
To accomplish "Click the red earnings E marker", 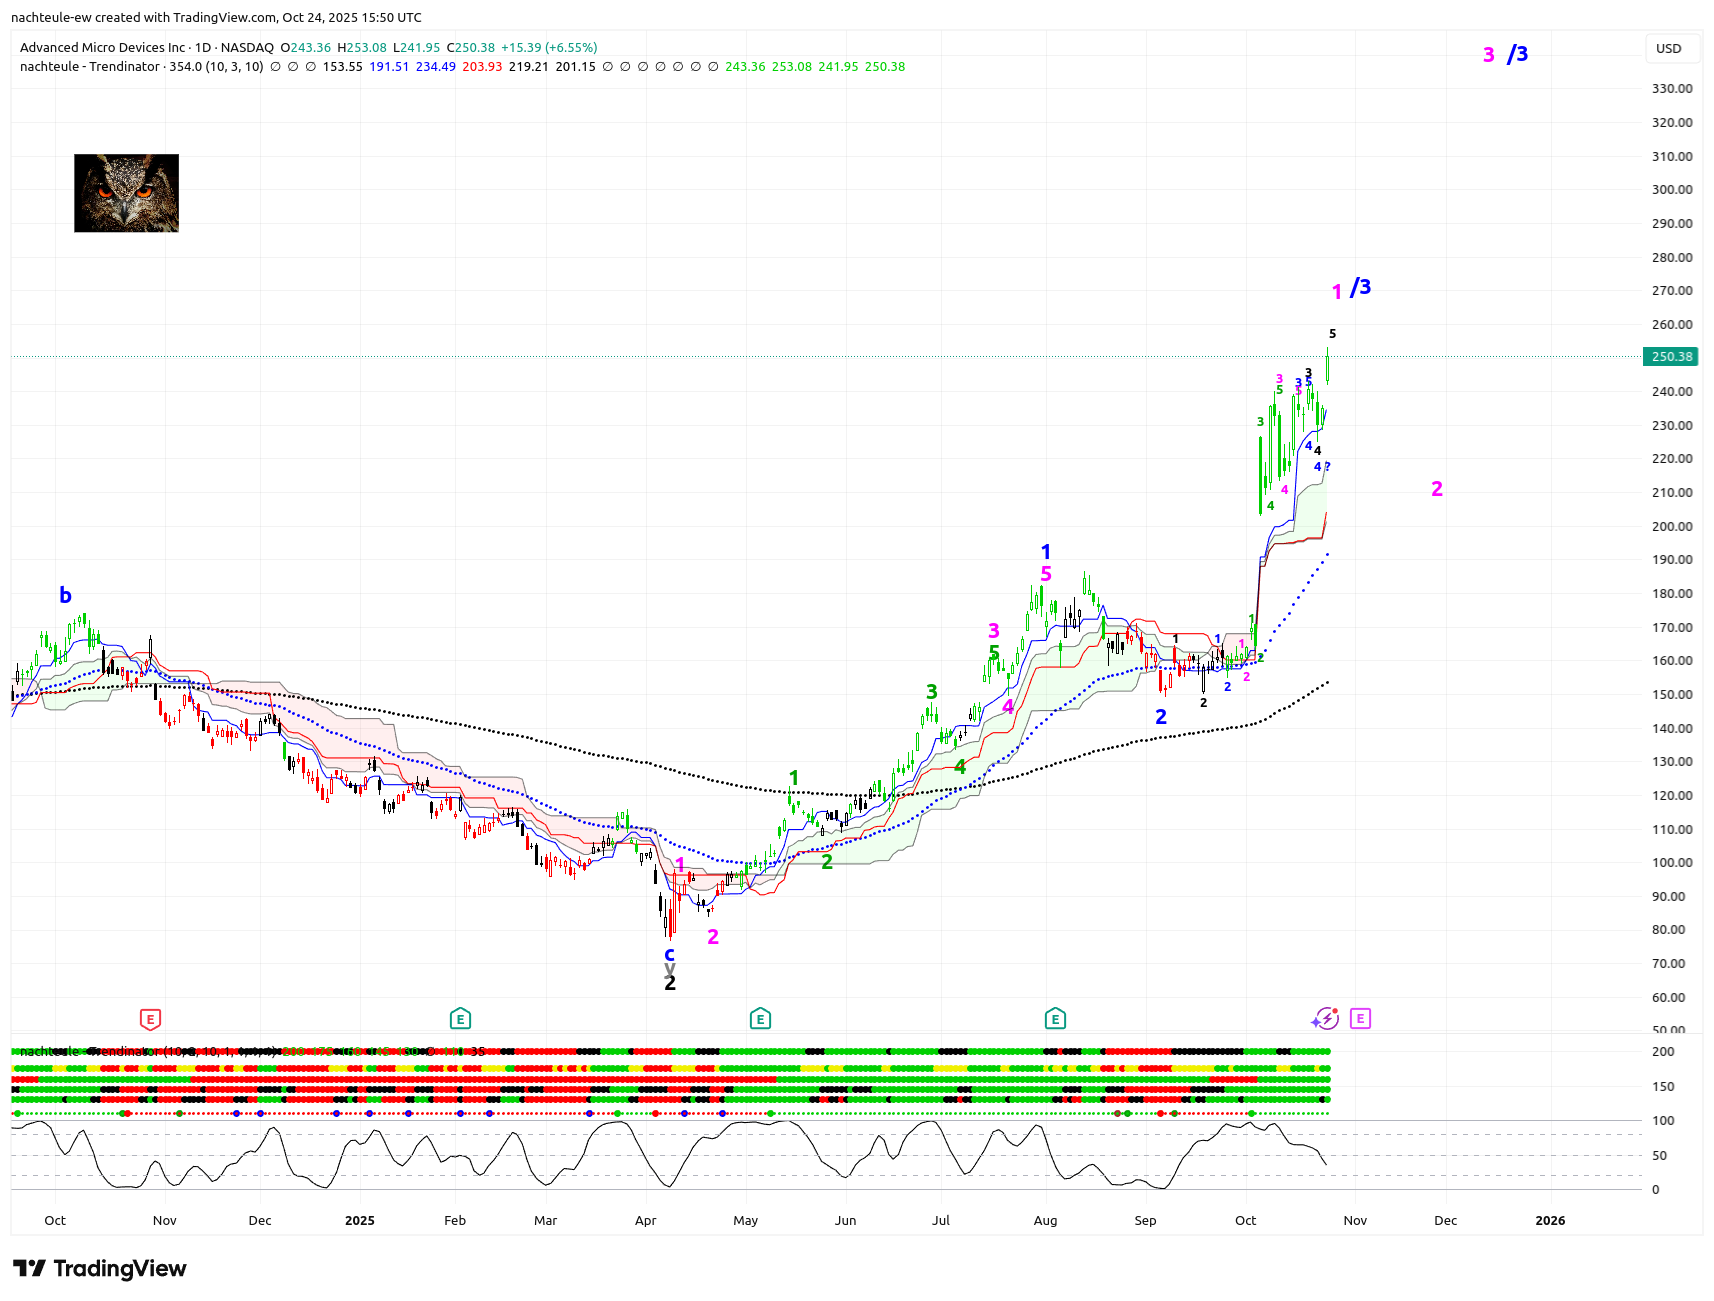I will pyautogui.click(x=150, y=1019).
